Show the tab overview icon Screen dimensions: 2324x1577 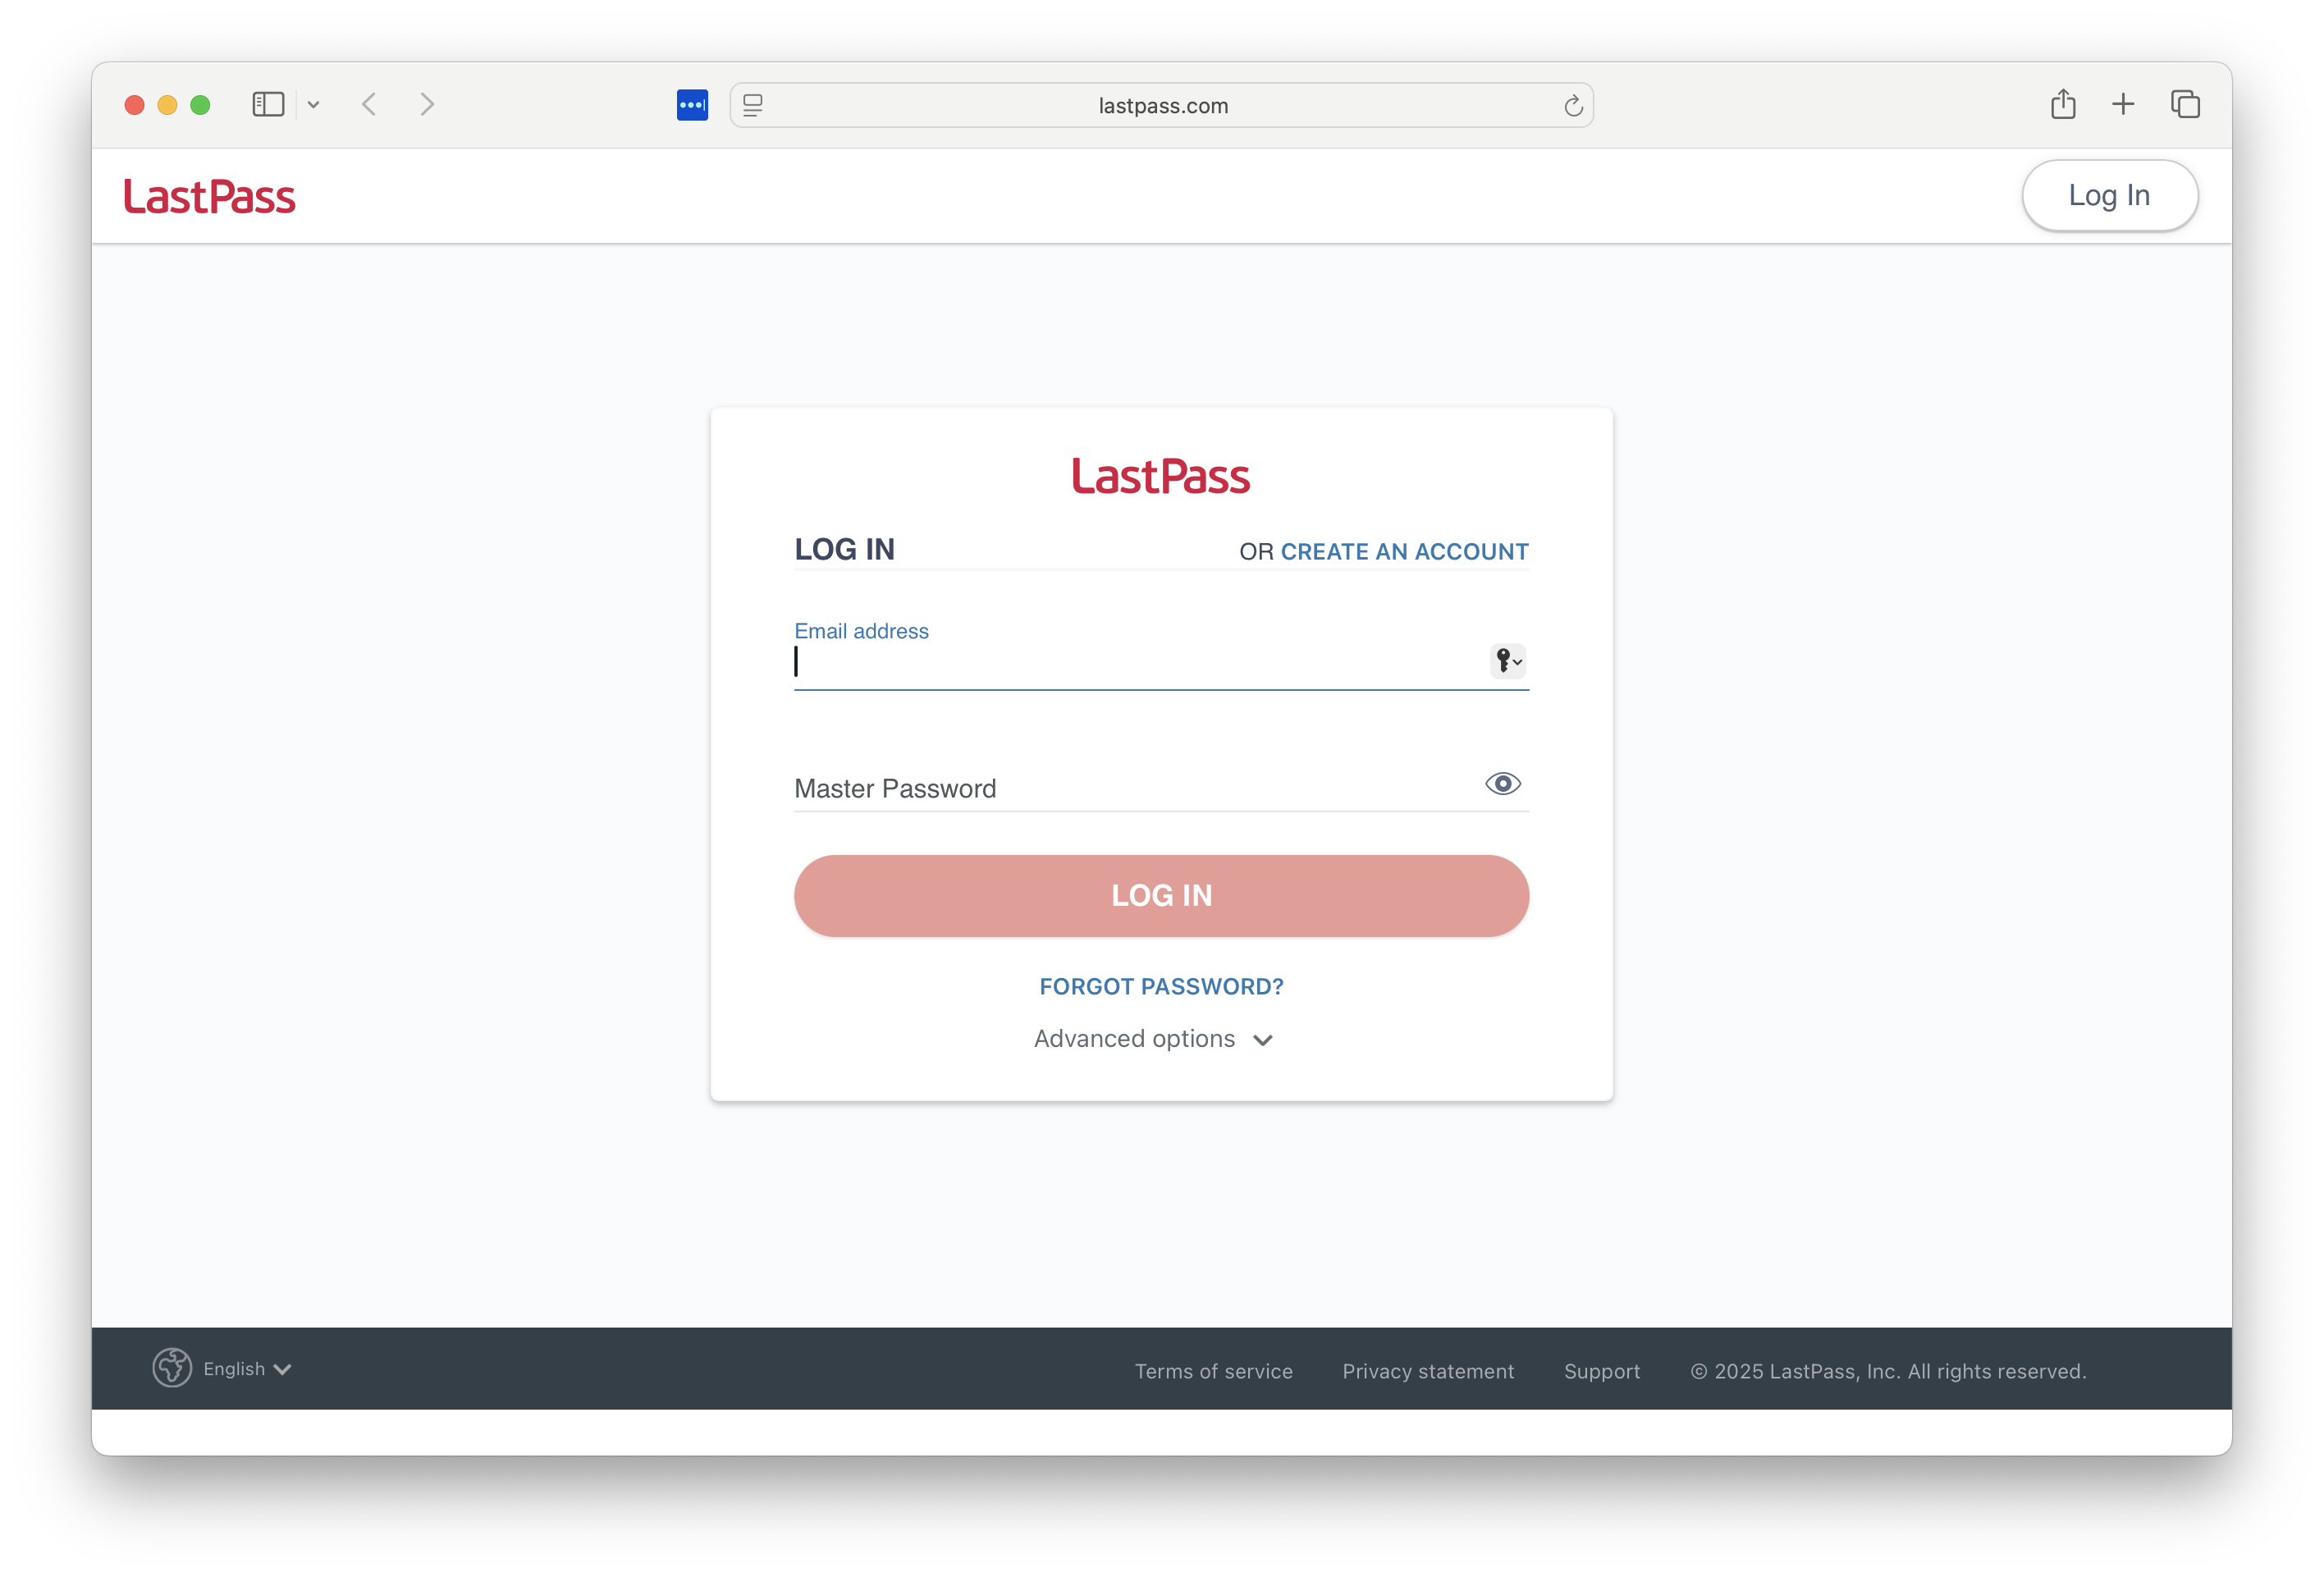(2185, 104)
